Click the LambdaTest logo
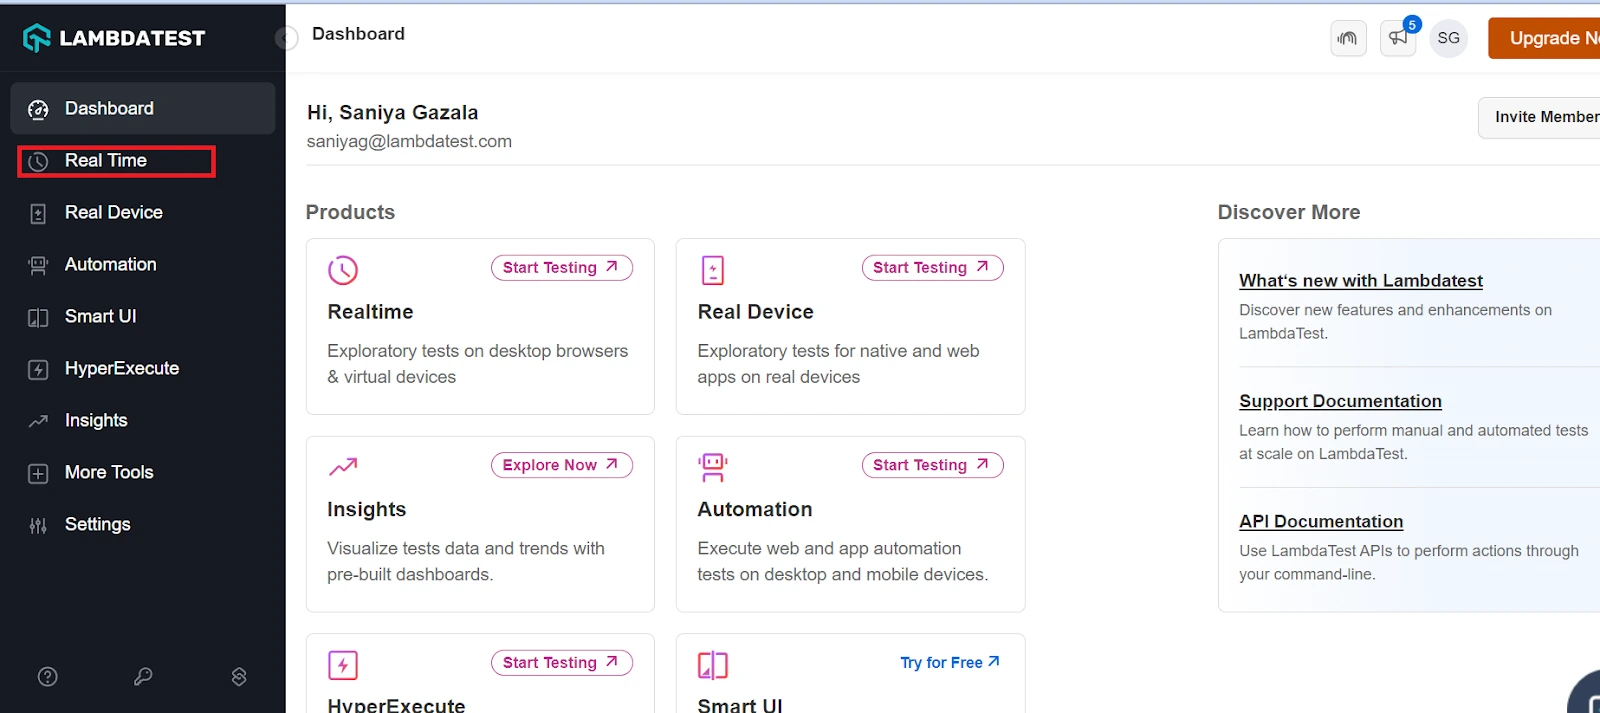Viewport: 1600px width, 713px height. 114,38
